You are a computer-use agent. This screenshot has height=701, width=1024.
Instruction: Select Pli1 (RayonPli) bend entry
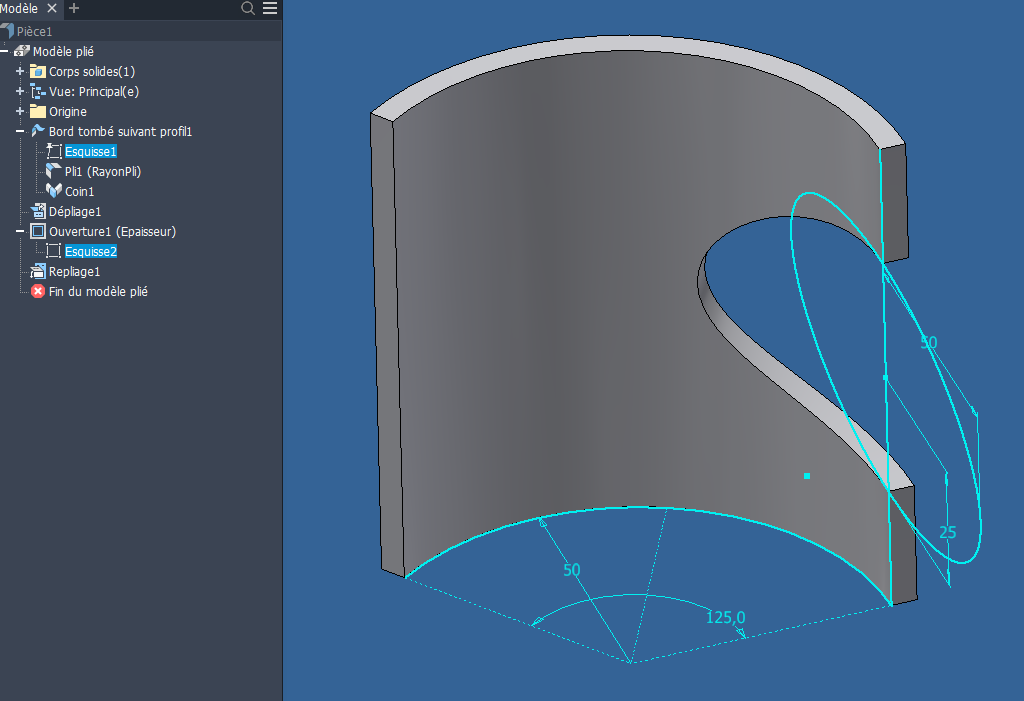pyautogui.click(x=103, y=171)
